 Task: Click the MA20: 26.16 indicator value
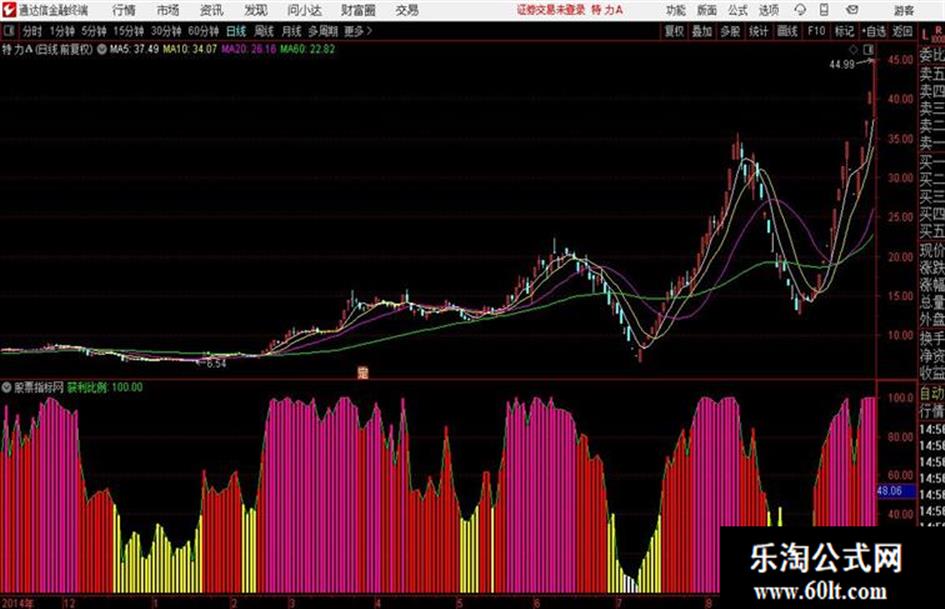click(248, 49)
